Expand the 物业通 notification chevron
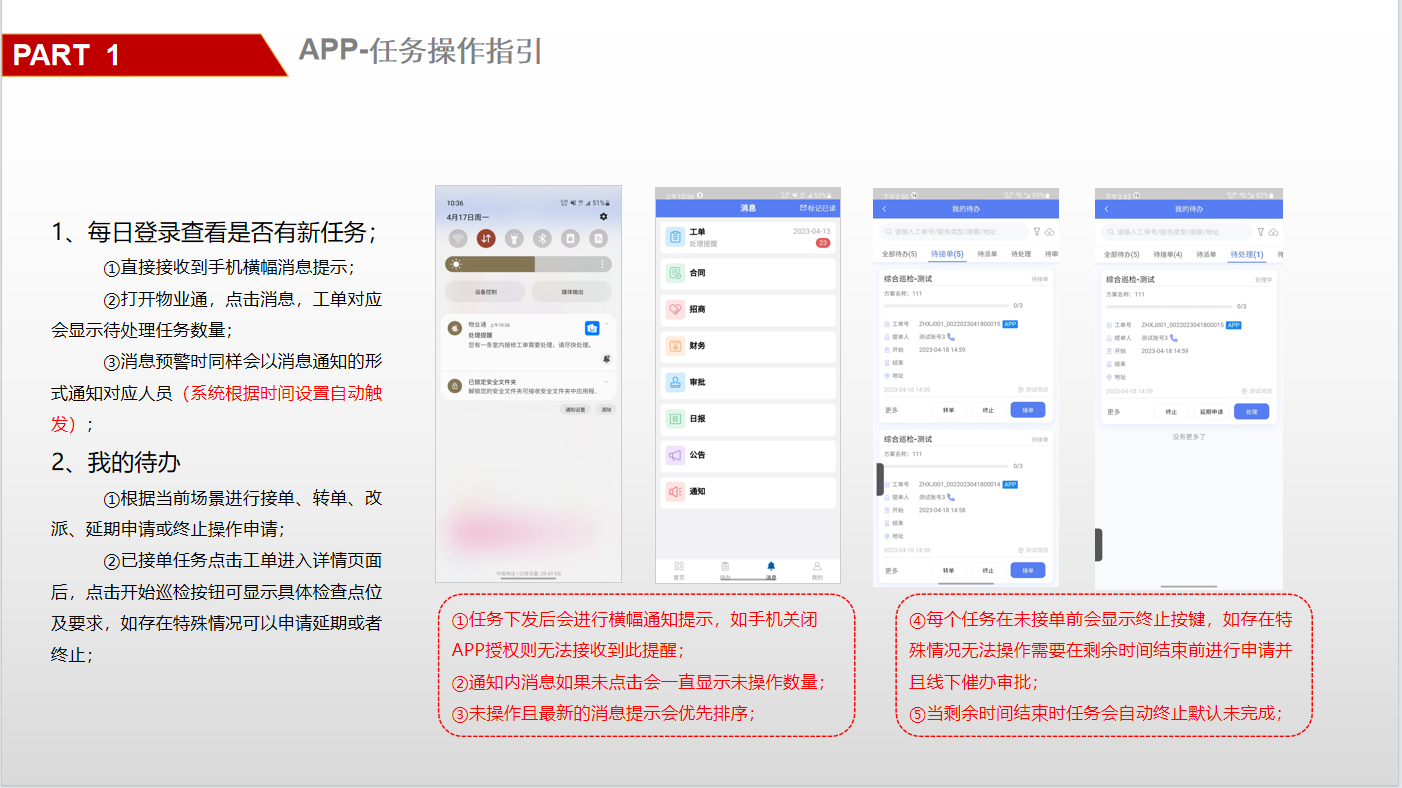This screenshot has width=1402, height=788. point(607,324)
